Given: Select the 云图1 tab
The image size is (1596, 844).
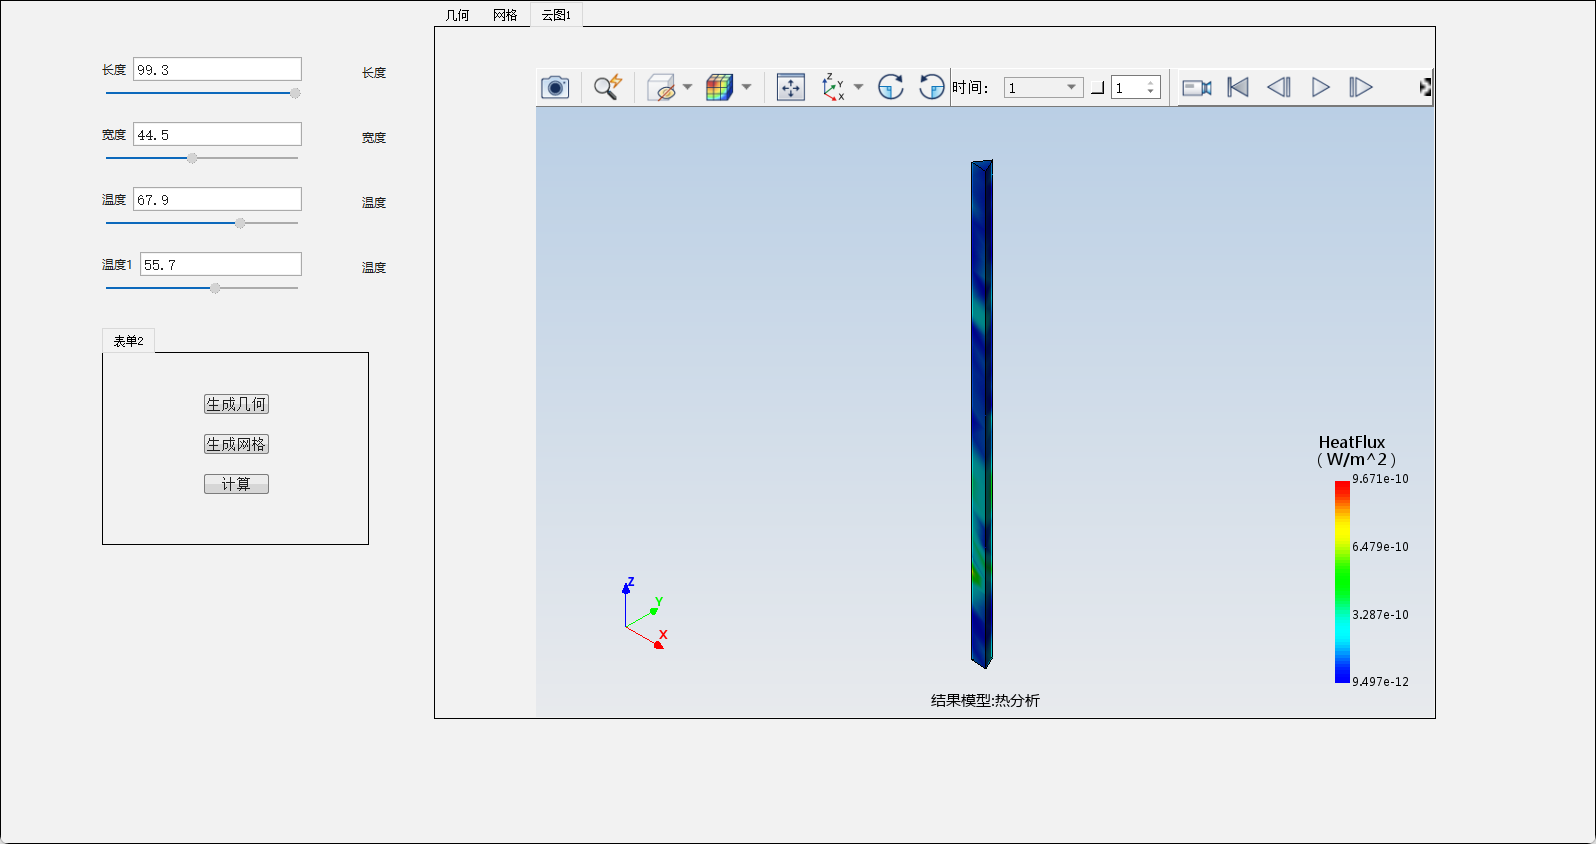Looking at the screenshot, I should coord(556,15).
